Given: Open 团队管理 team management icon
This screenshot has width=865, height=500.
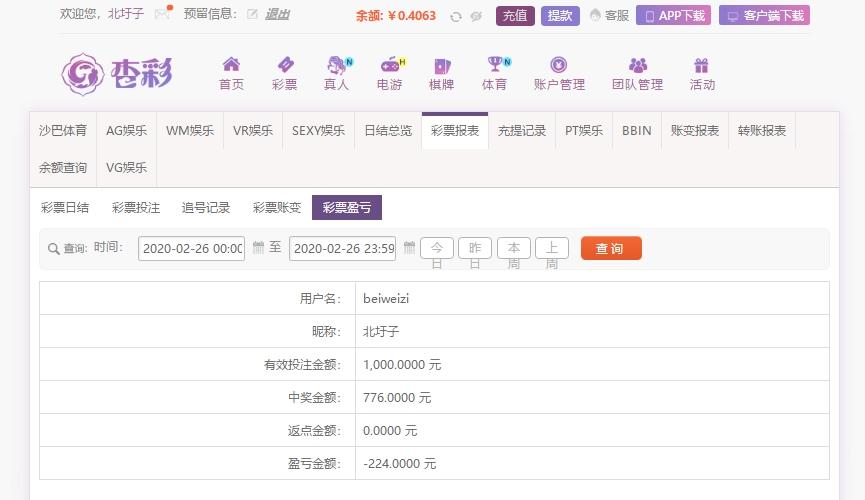Looking at the screenshot, I should pos(638,65).
